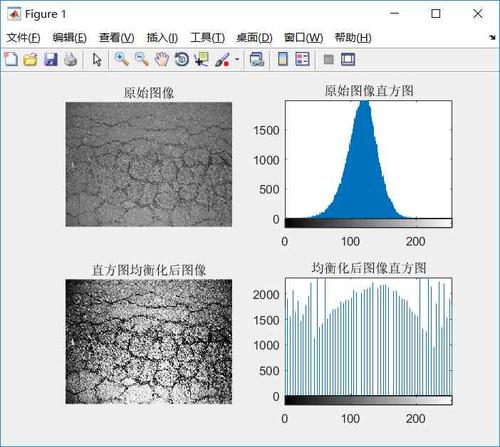This screenshot has width=500, height=447.
Task: Click the Link Plot toolbar icon
Action: click(x=257, y=60)
